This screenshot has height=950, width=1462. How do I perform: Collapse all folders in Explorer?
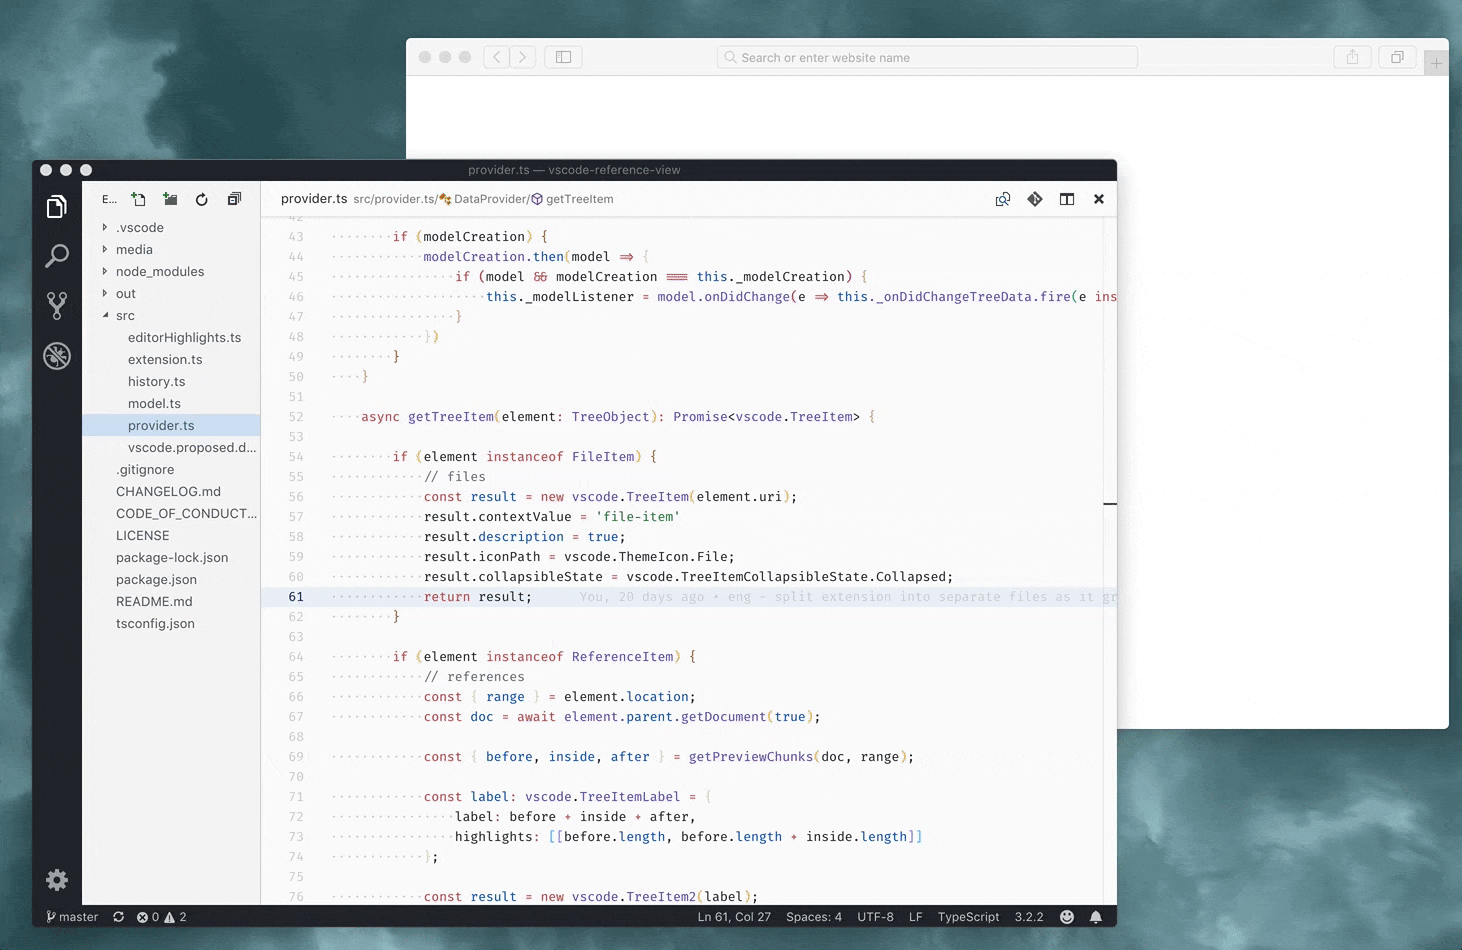point(234,199)
